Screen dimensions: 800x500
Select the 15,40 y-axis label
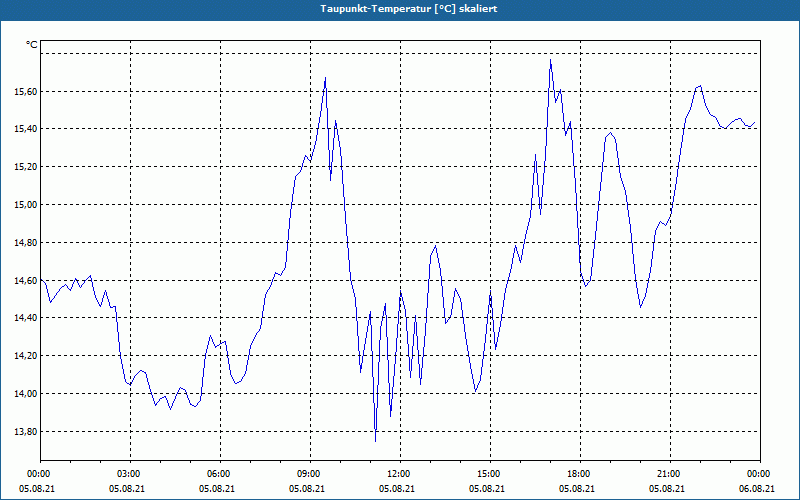click(x=26, y=129)
